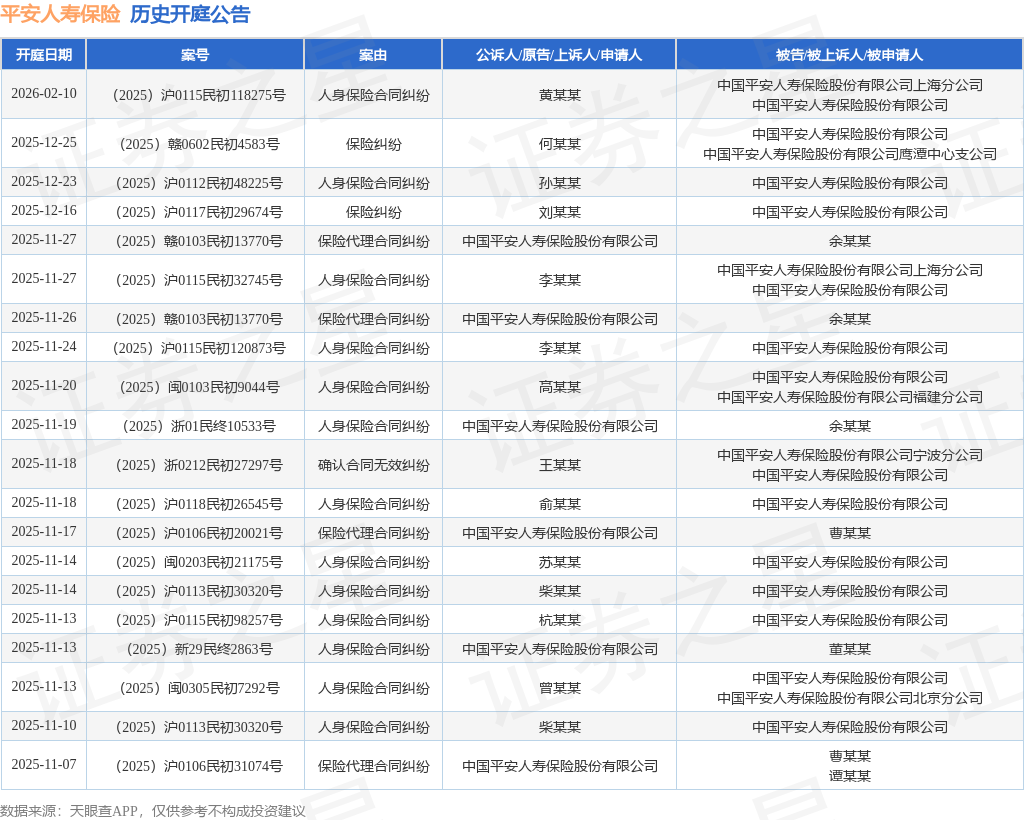Click case number (2025)闽0103民初9044号
The image size is (1024, 820).
coord(199,387)
